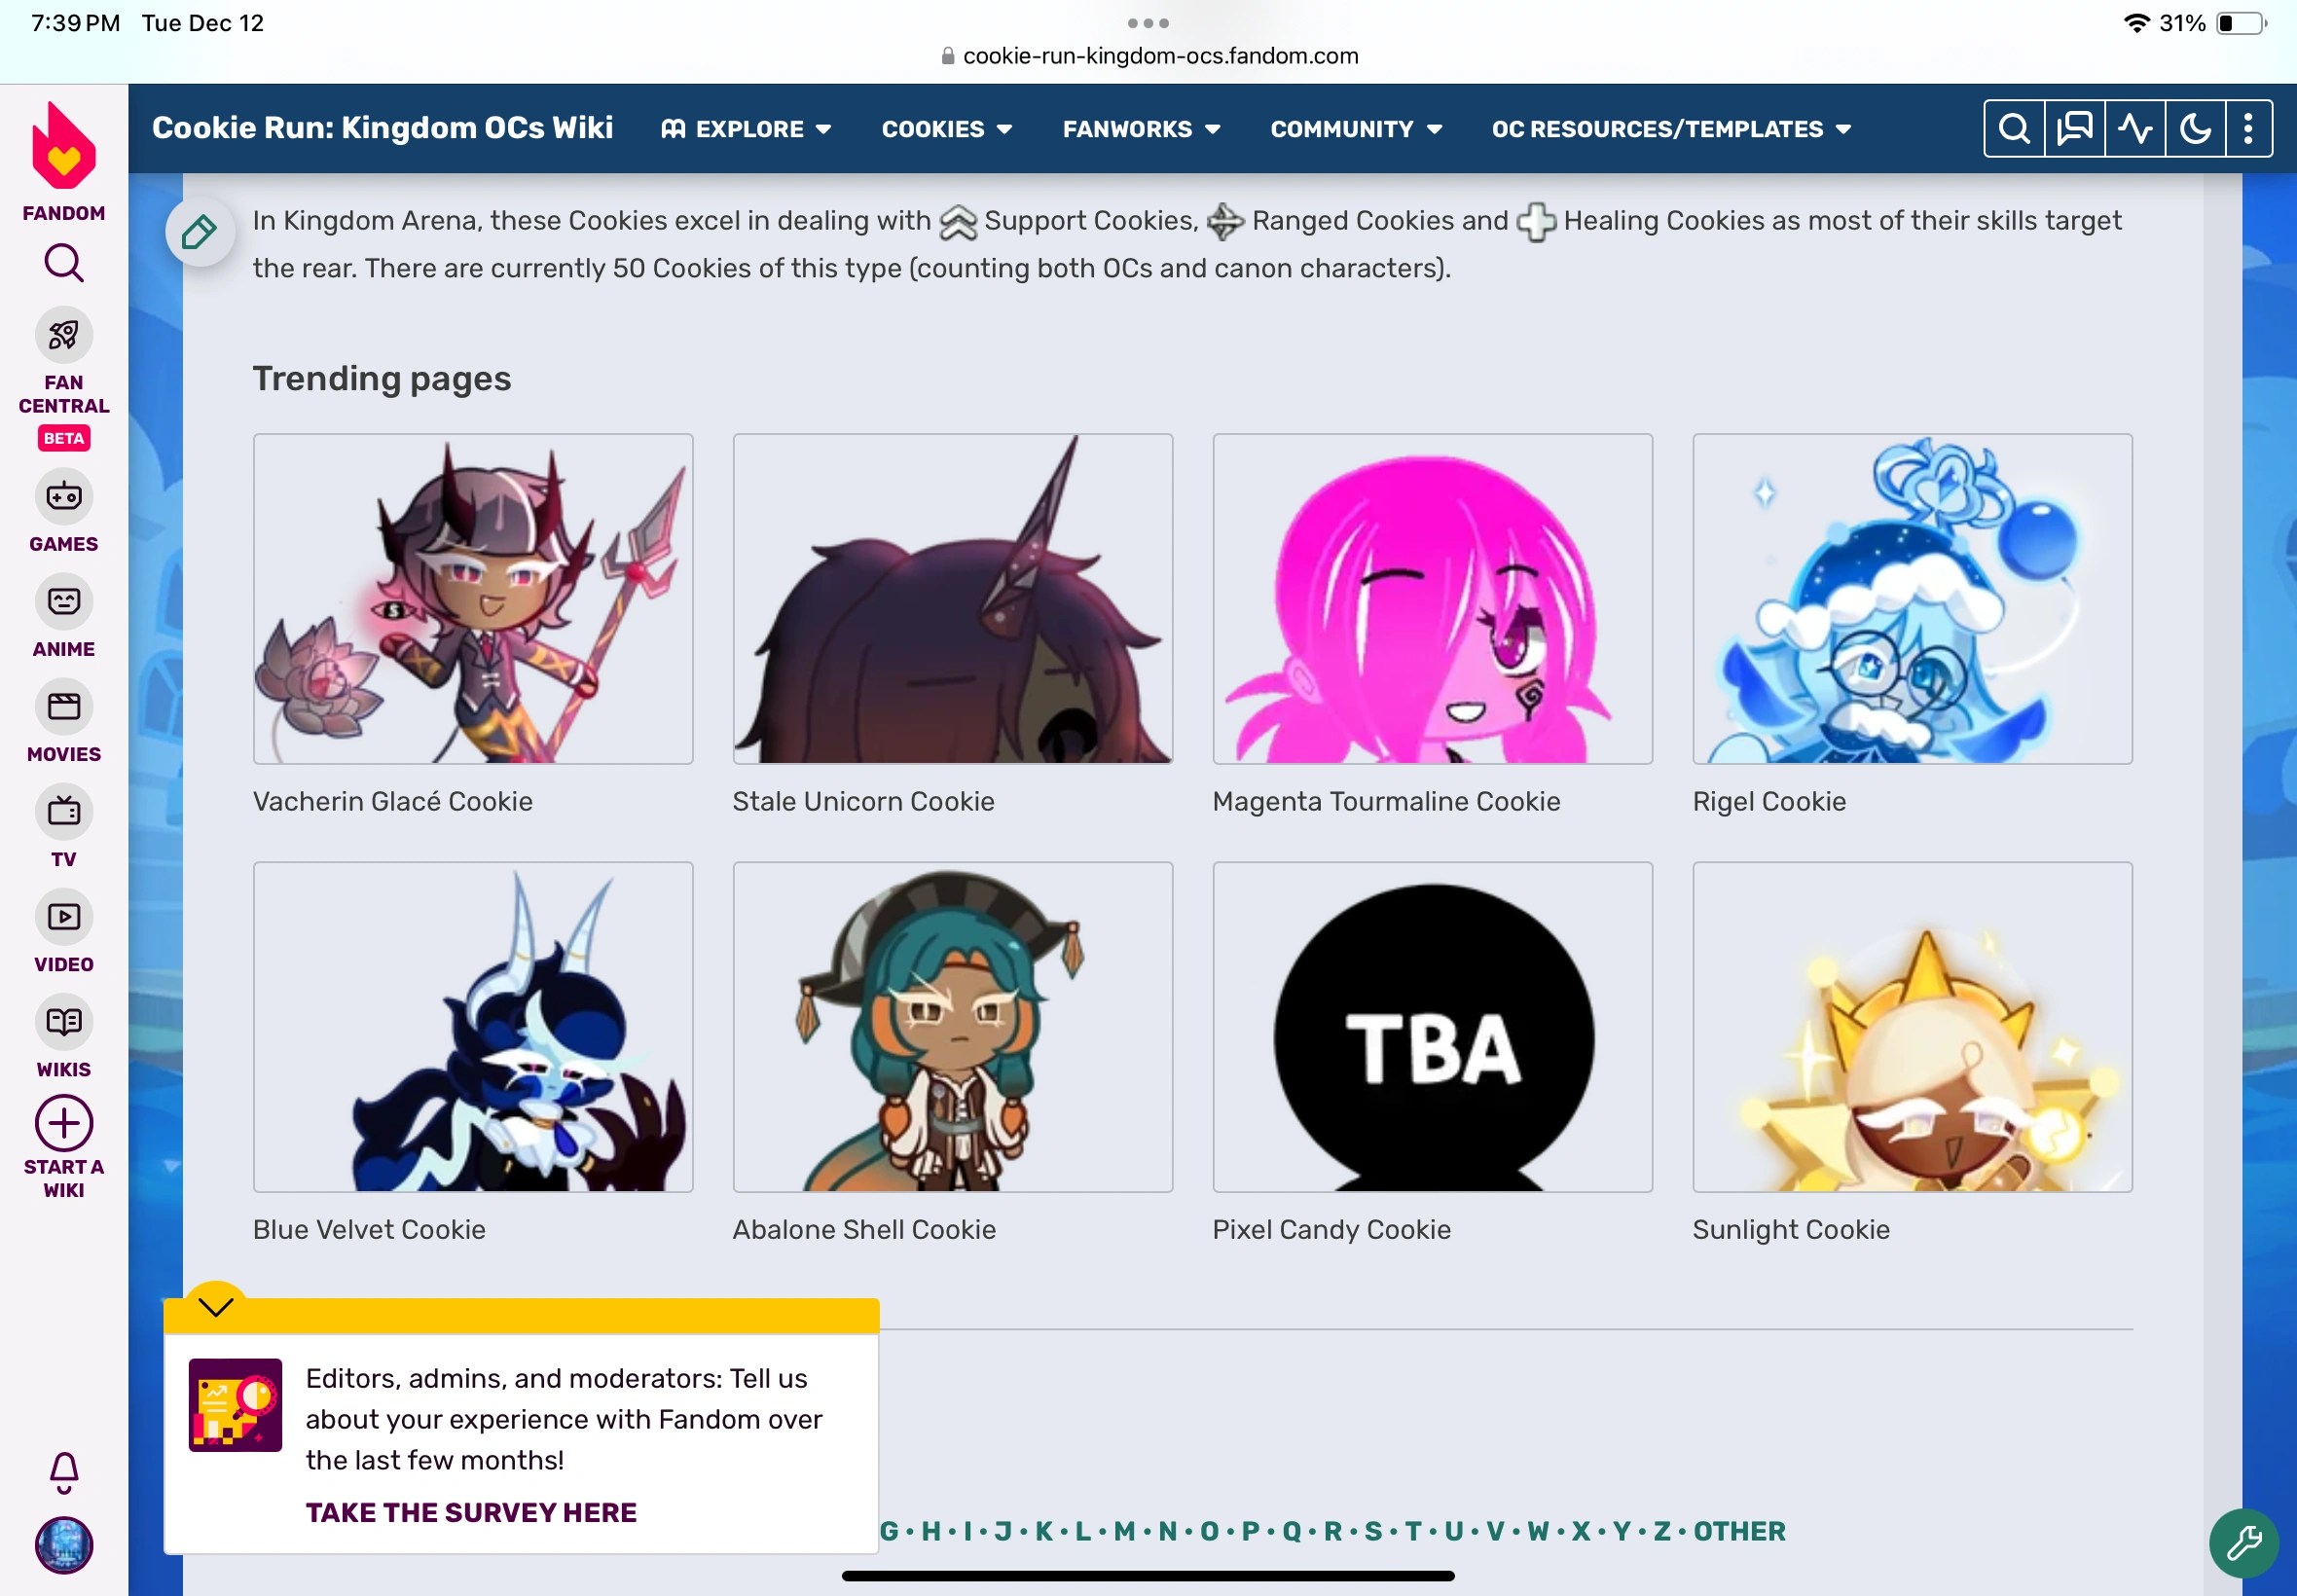Expand OC Resources/Templates dropdown
The image size is (2297, 1596).
(x=1671, y=129)
